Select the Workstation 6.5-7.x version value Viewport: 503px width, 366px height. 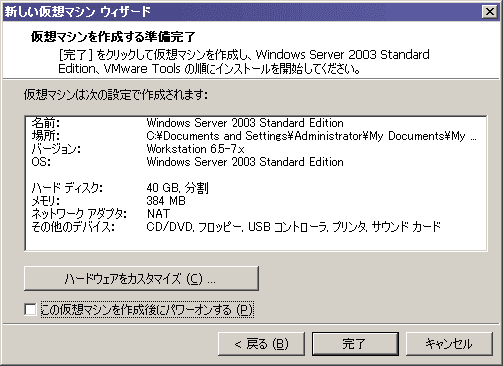click(195, 149)
